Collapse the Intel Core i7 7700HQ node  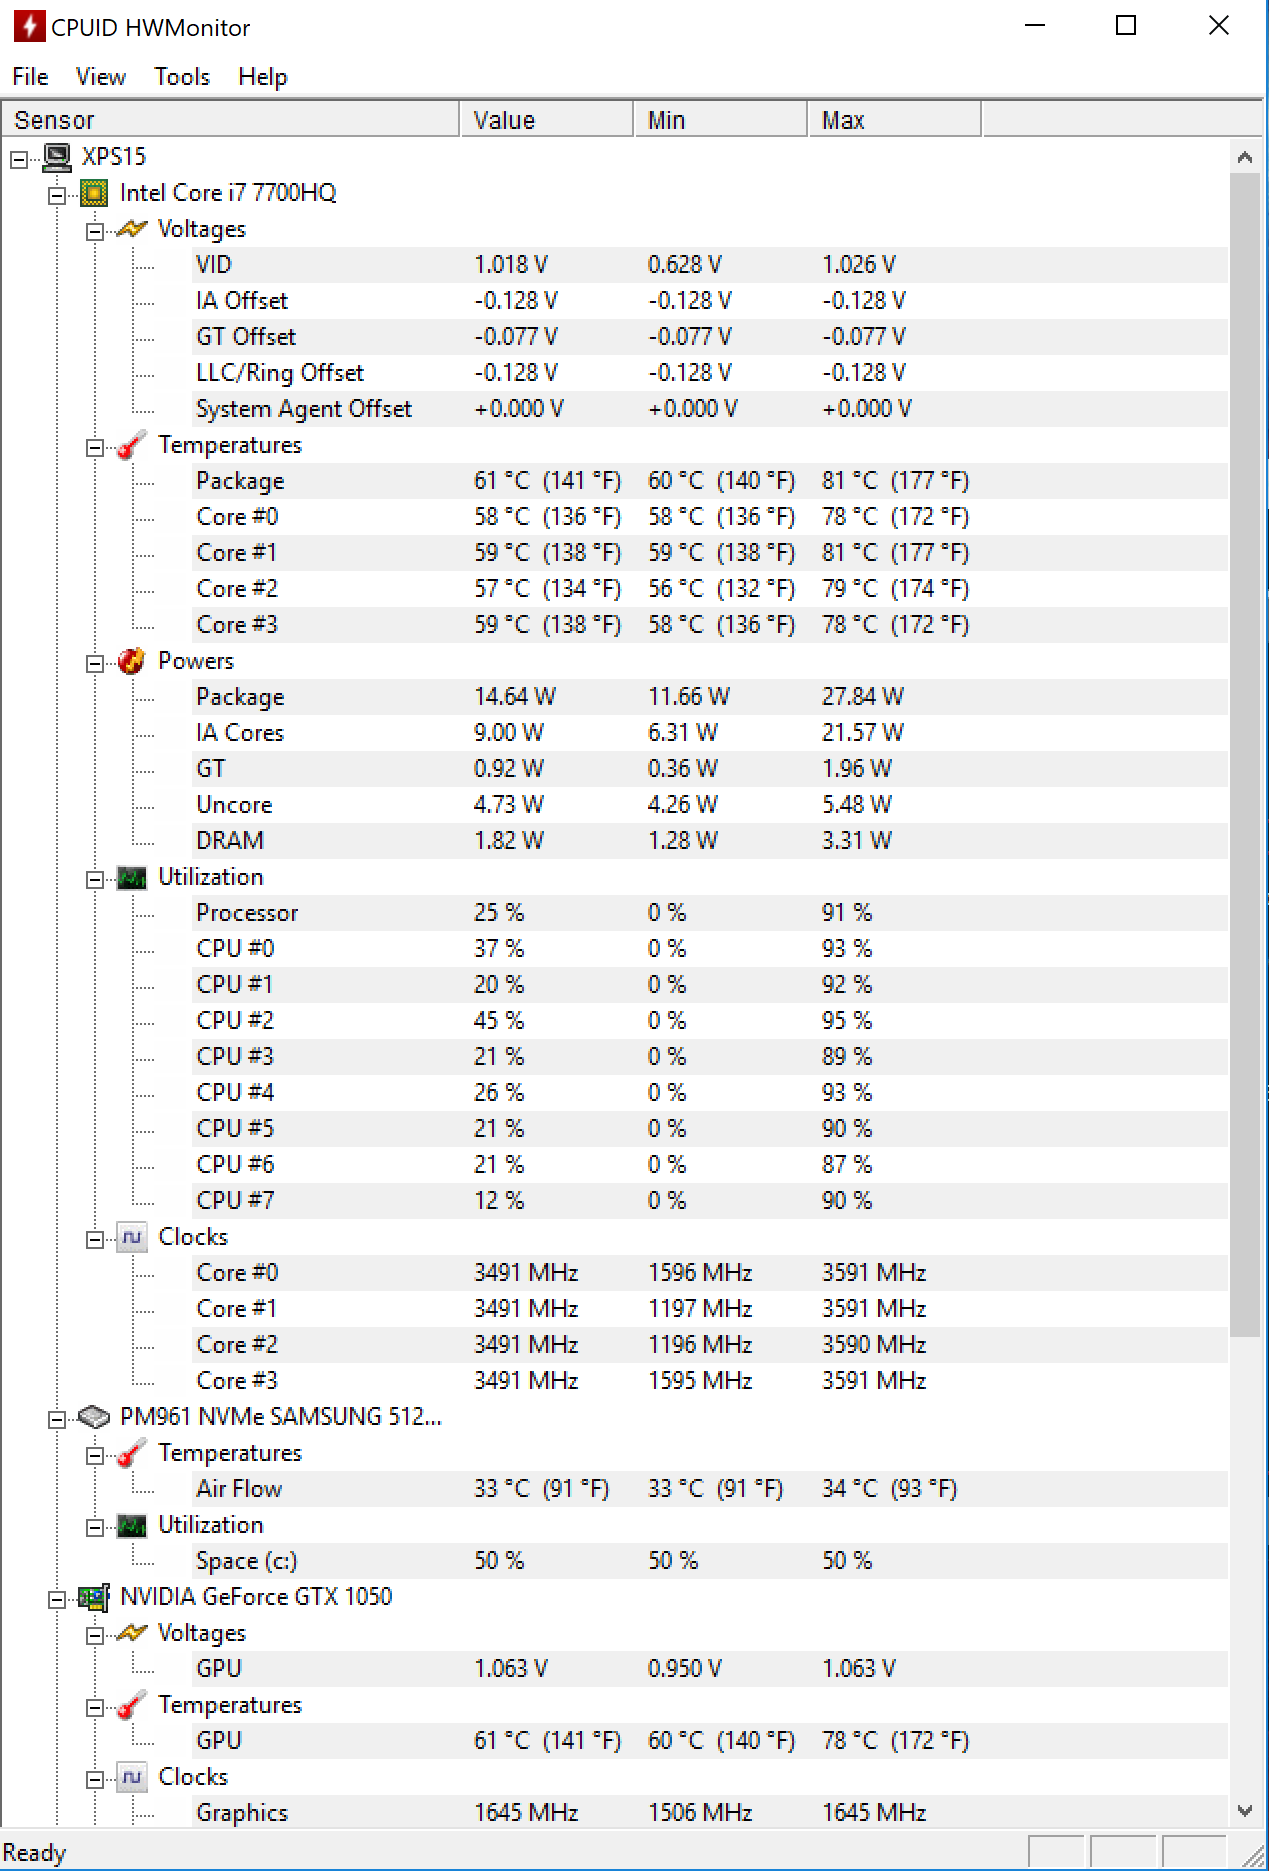57,195
